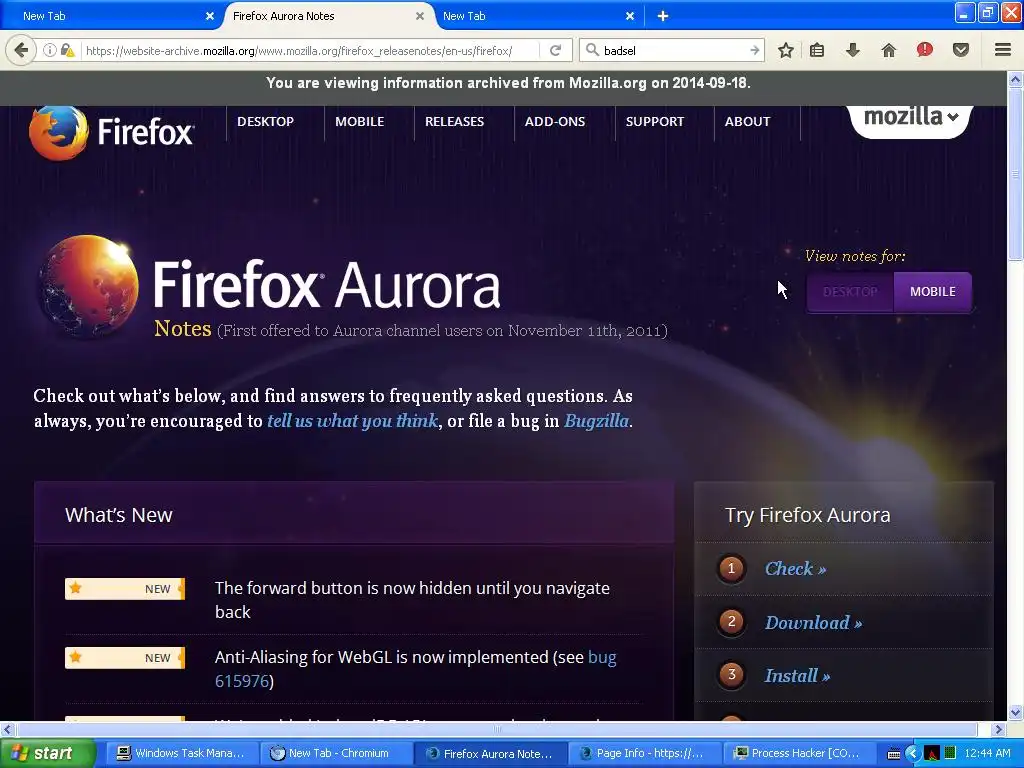Click the NEW badge beside Anti-Aliasing note
Viewport: 1024px width, 768px height.
pyautogui.click(x=125, y=658)
